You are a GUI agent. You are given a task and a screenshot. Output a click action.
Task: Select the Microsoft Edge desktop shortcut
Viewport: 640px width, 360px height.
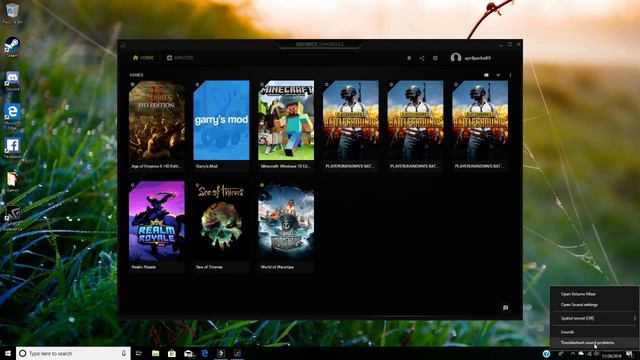click(x=12, y=116)
